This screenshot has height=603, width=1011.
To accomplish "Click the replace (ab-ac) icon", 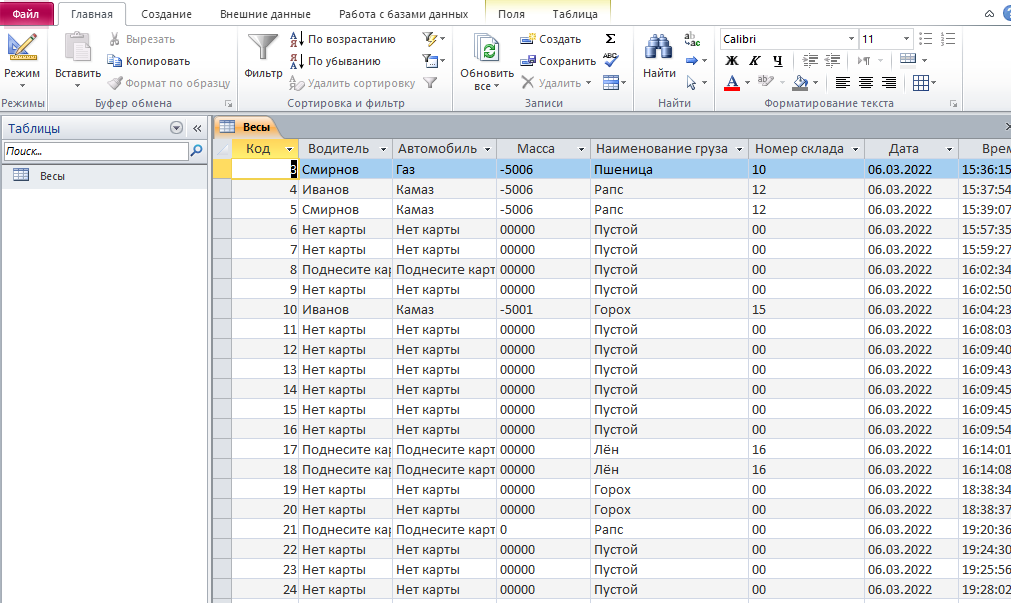I will pyautogui.click(x=692, y=39).
